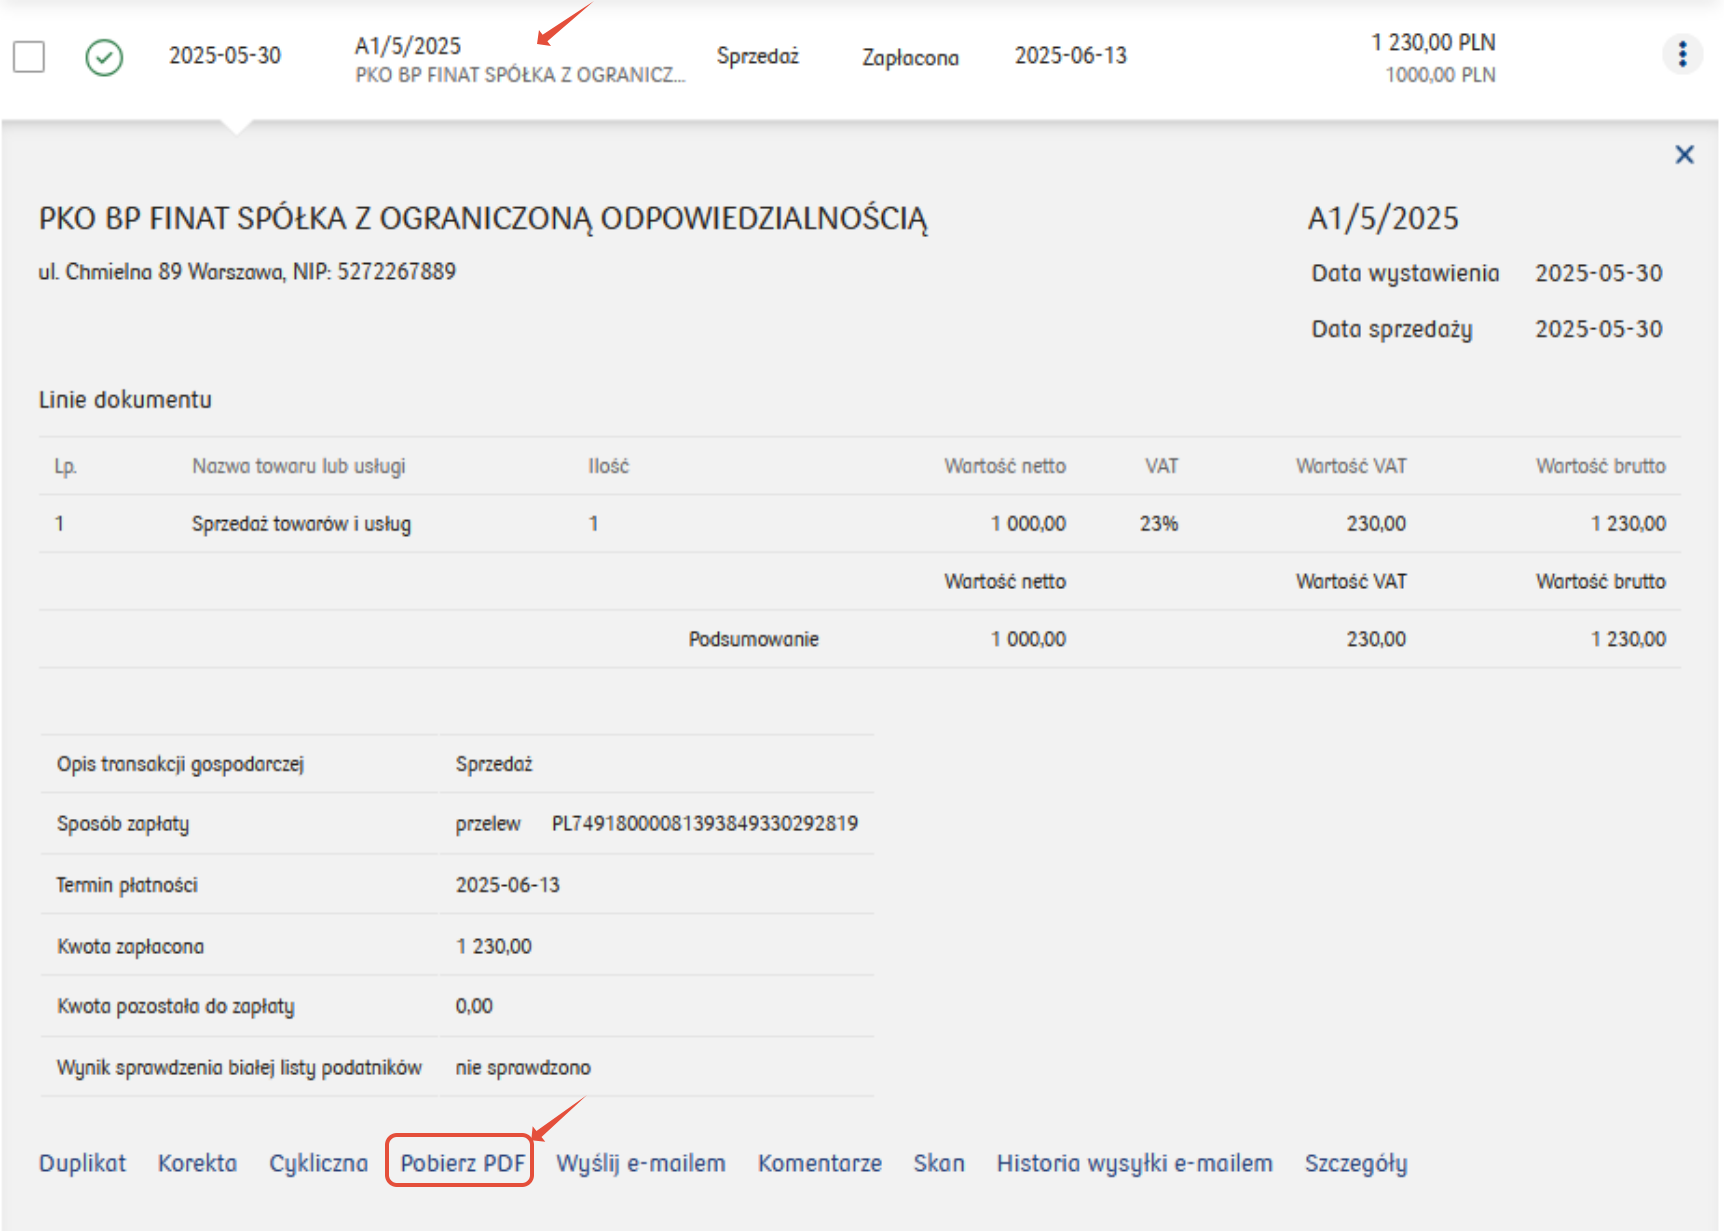
Task: Click the green checkmark status icon
Action: [104, 57]
